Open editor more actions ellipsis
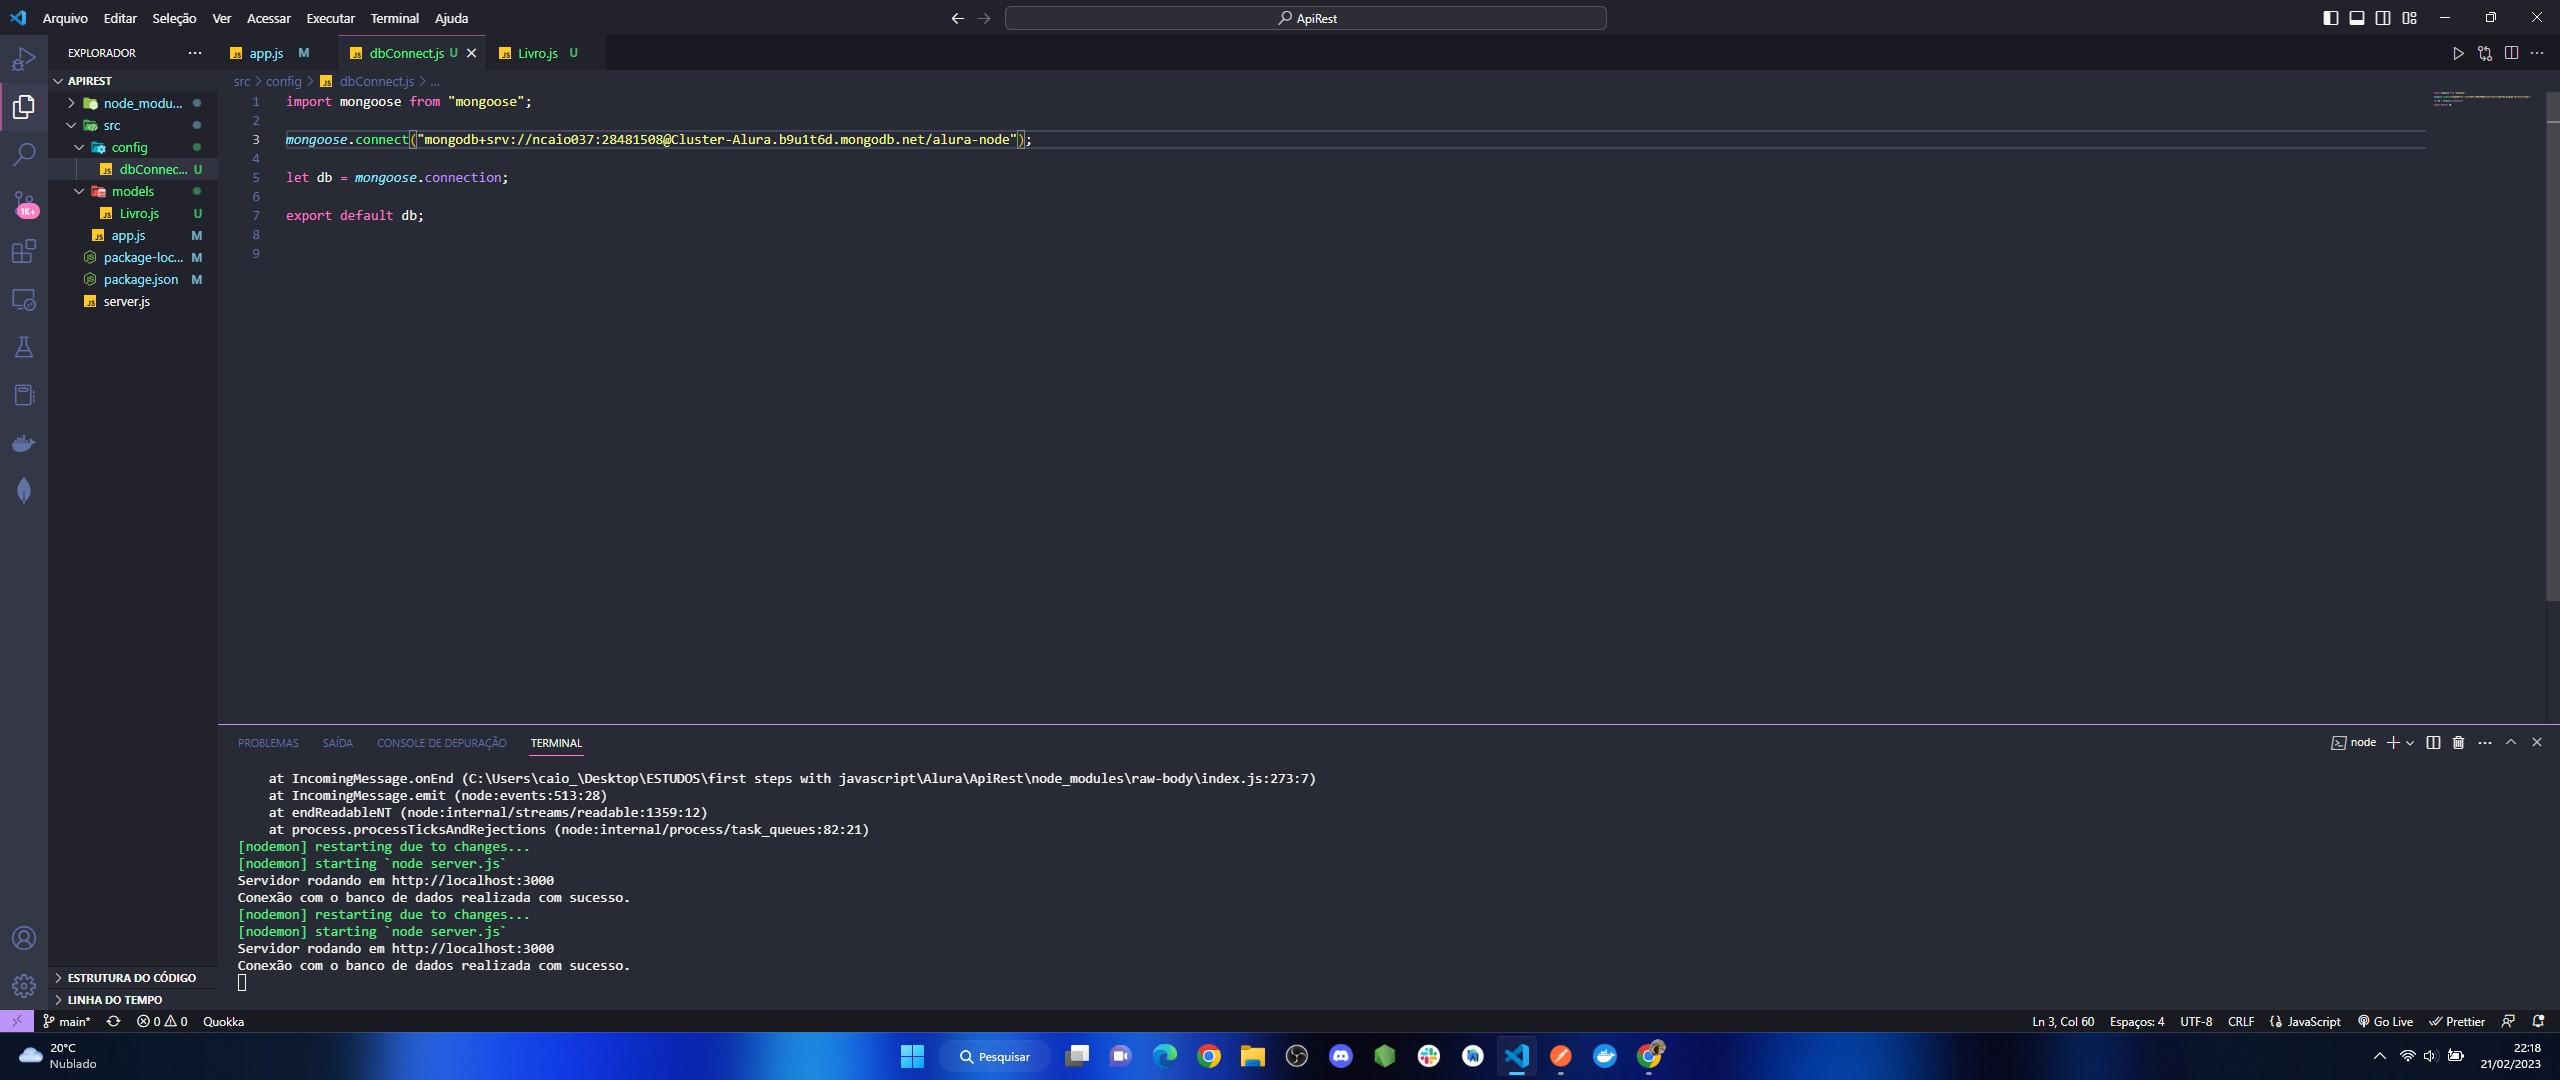2560x1080 pixels. click(2537, 53)
